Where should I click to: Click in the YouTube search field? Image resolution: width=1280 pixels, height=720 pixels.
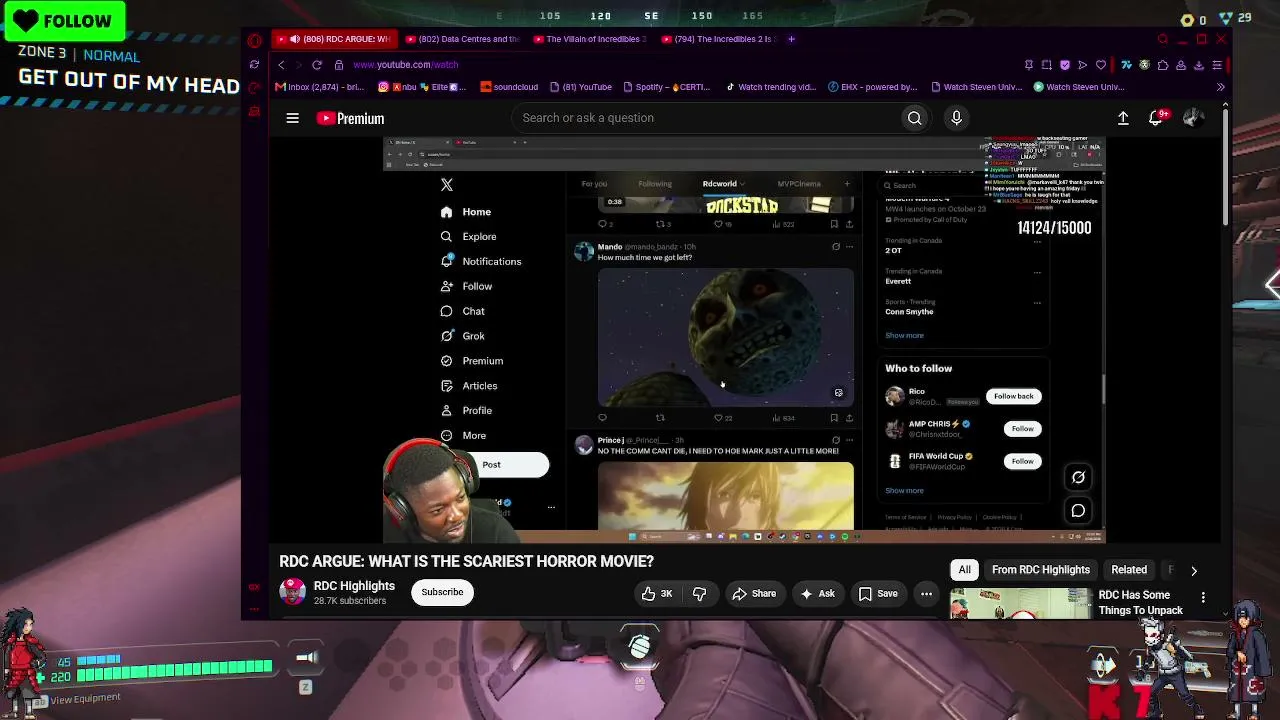(x=705, y=118)
